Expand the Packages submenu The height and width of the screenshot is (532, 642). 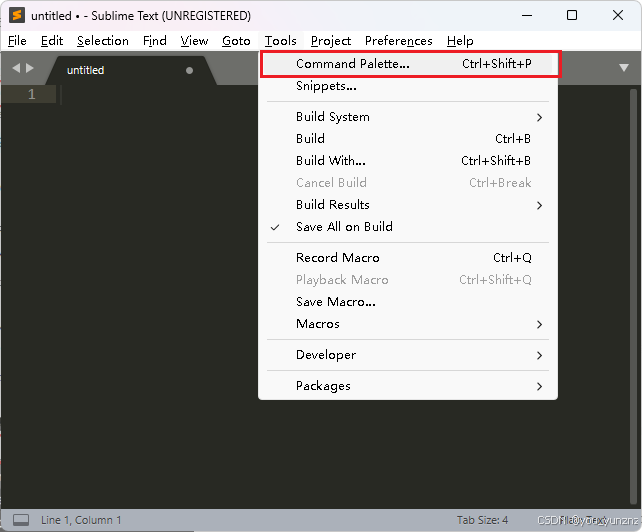(x=408, y=386)
